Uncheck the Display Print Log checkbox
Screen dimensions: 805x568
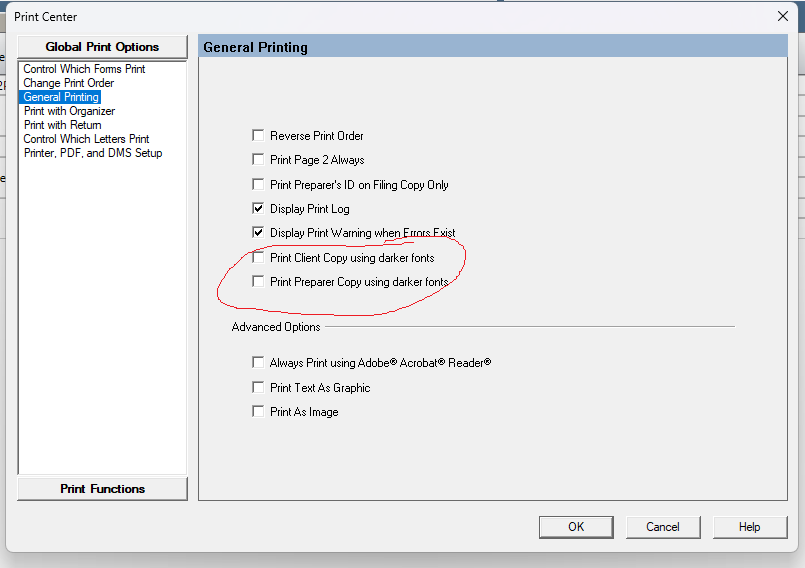(259, 209)
